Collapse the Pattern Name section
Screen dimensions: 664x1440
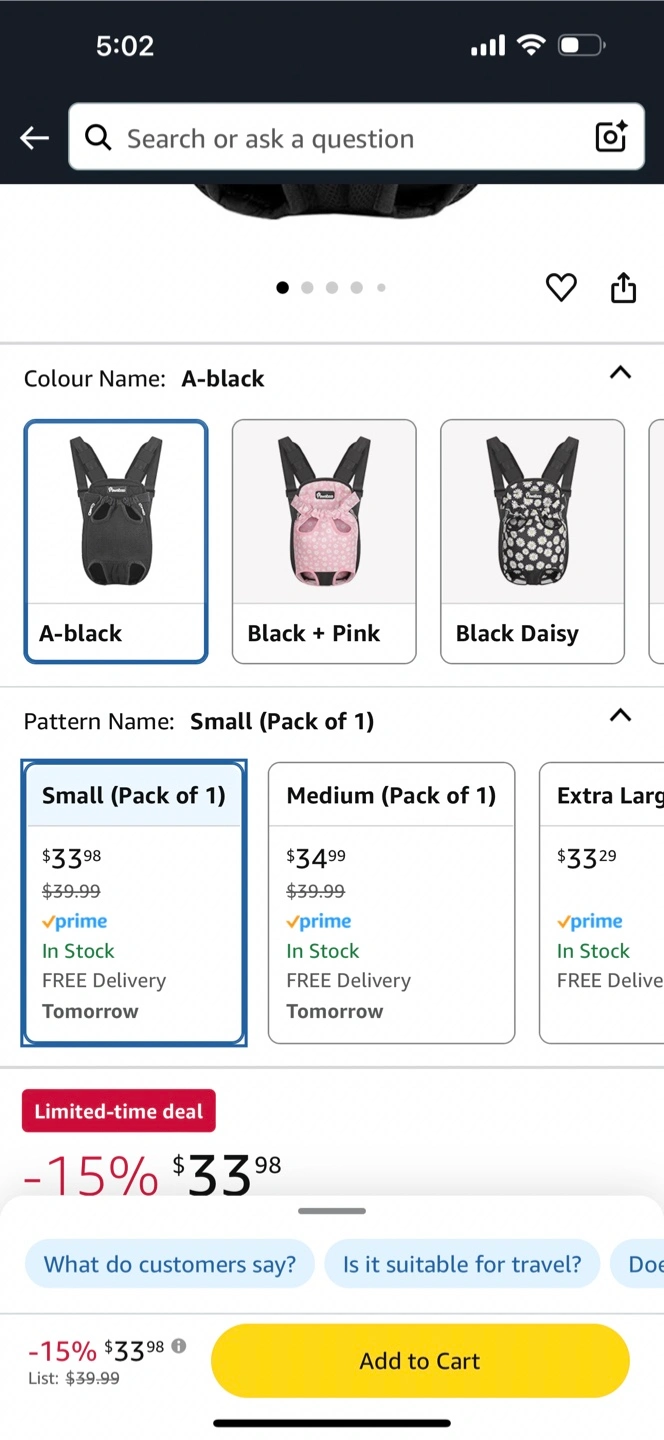point(620,715)
